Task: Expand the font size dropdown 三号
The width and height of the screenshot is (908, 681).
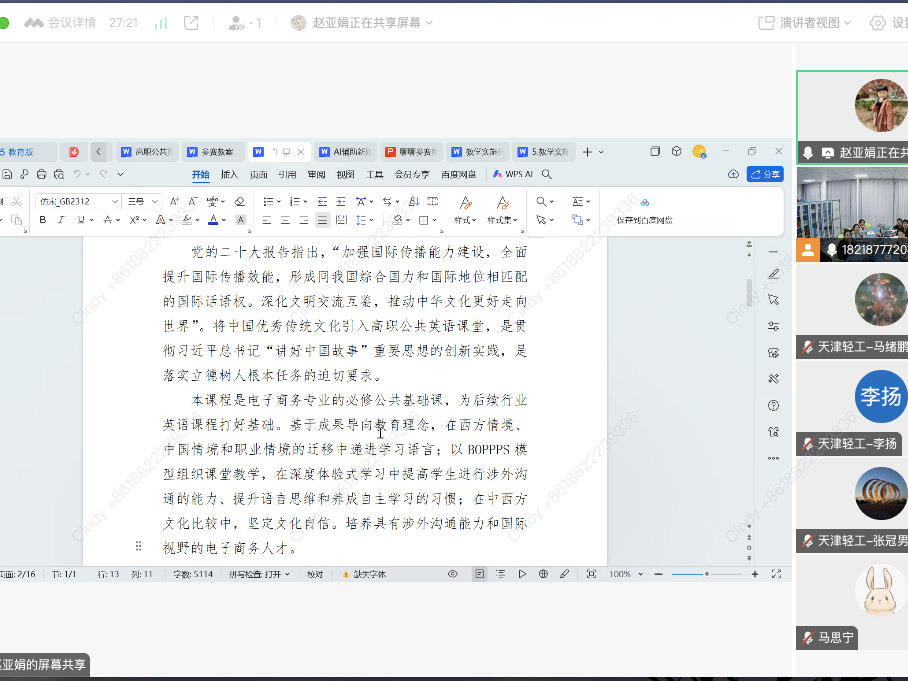Action: tap(153, 201)
